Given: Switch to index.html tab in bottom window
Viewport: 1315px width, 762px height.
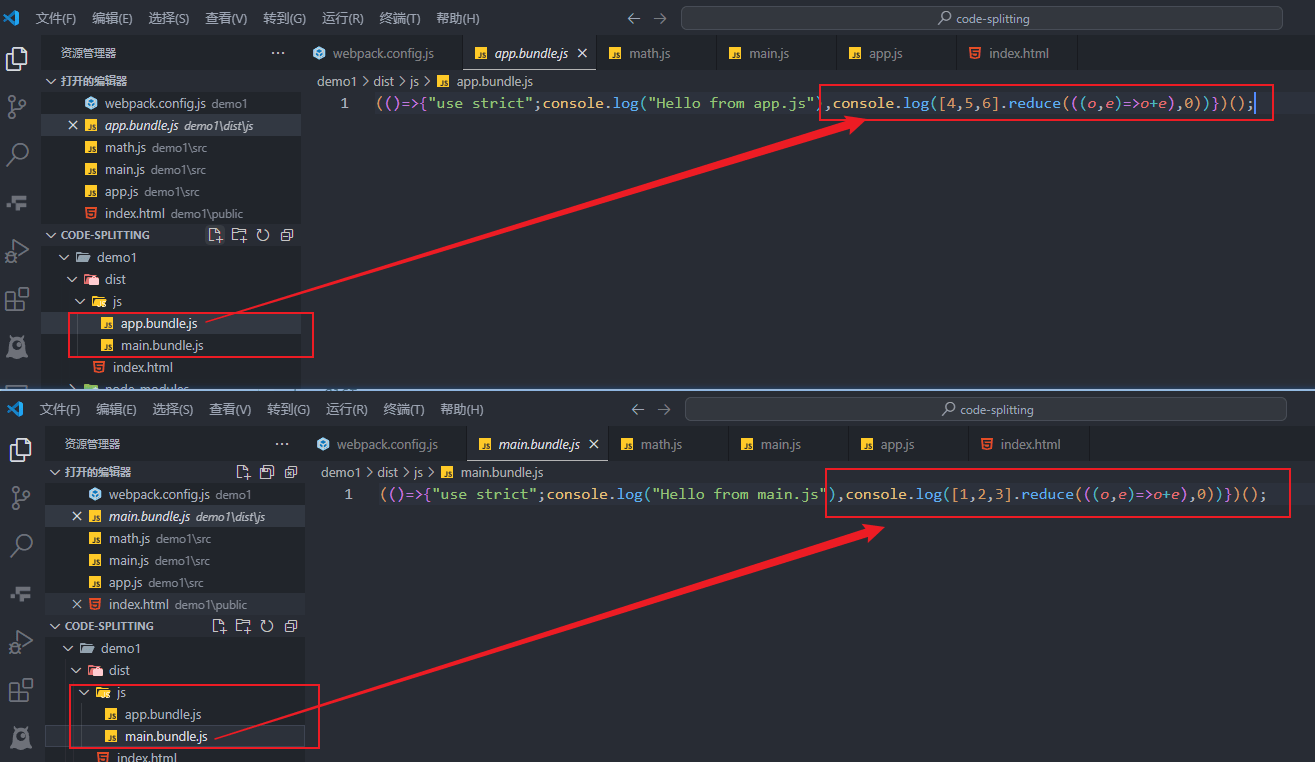Looking at the screenshot, I should [x=1029, y=444].
